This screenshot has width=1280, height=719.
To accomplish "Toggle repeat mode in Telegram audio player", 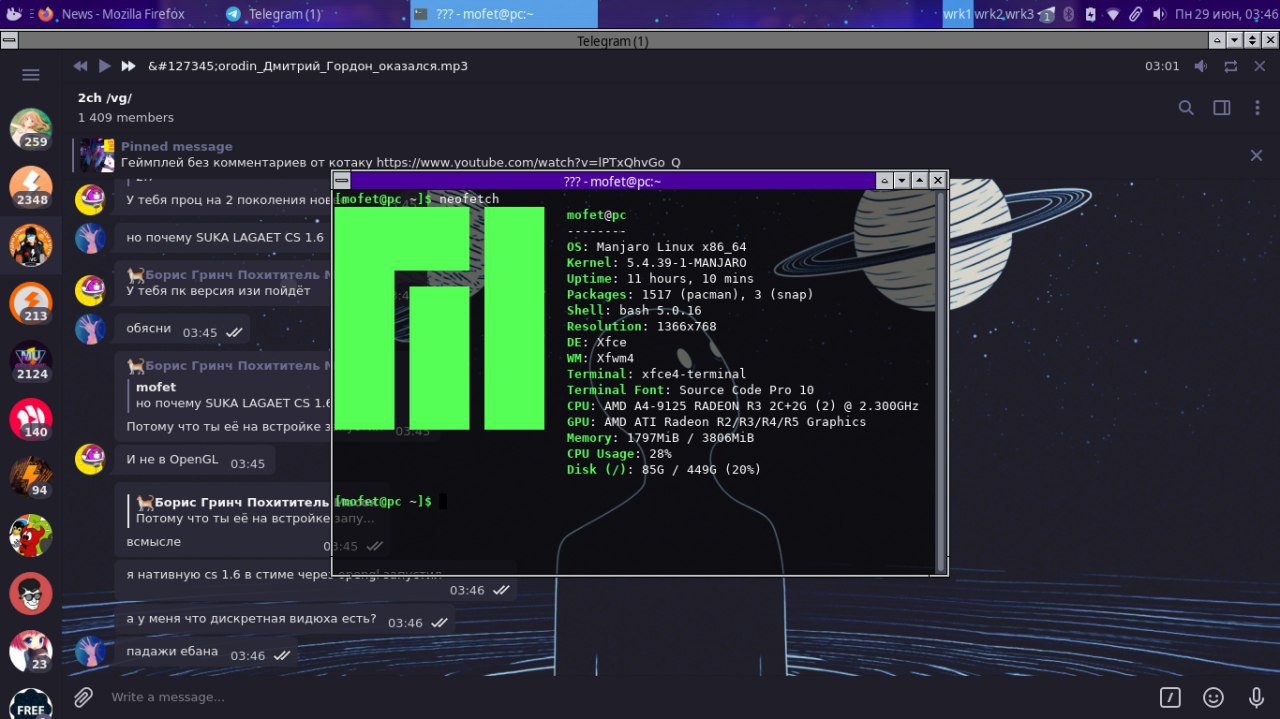I will click(x=1231, y=66).
